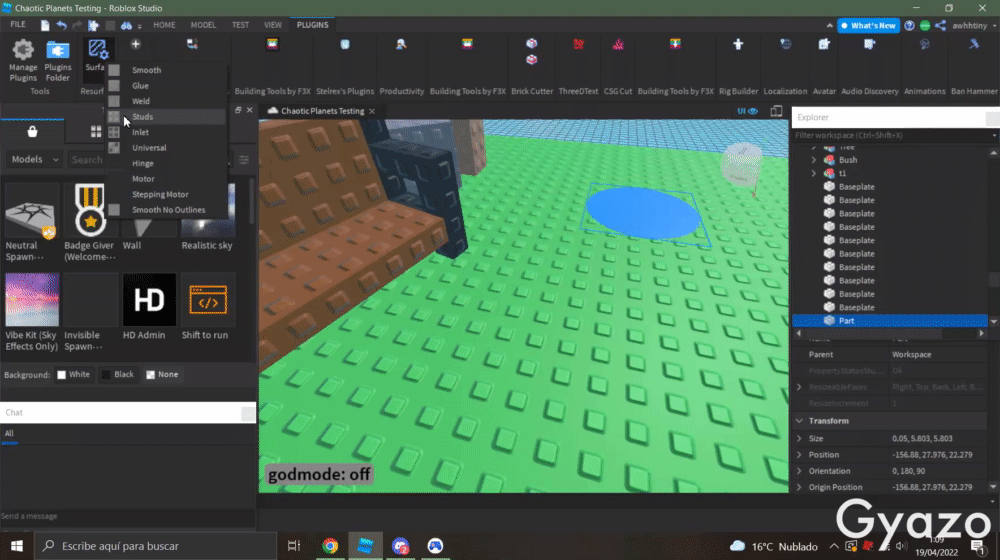Expand the ResizeableFaces property
This screenshot has width=1000, height=560.
pyautogui.click(x=799, y=387)
